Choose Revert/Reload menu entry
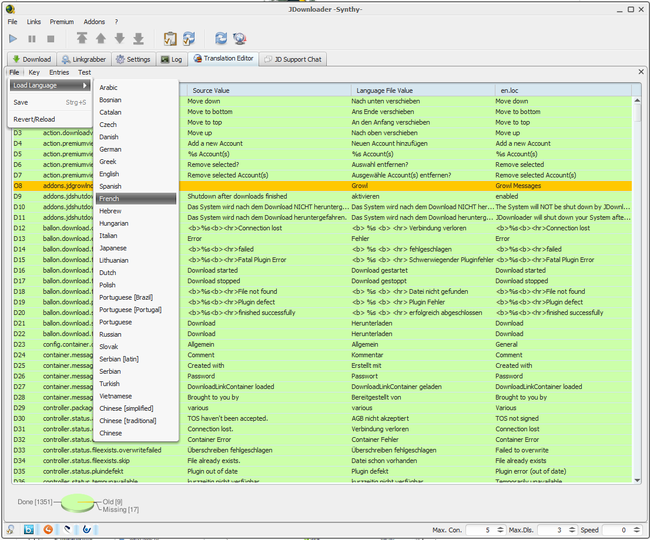Viewport: 650px width, 540px height. click(x=50, y=119)
